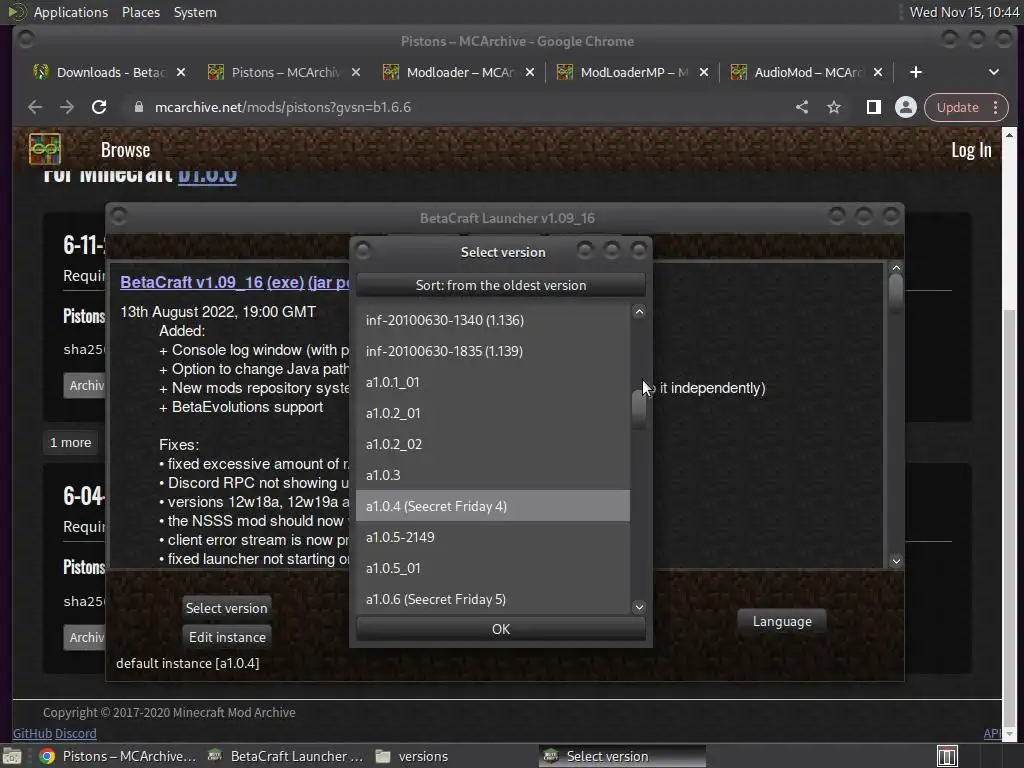Click Log In on MCArchive

click(x=971, y=150)
